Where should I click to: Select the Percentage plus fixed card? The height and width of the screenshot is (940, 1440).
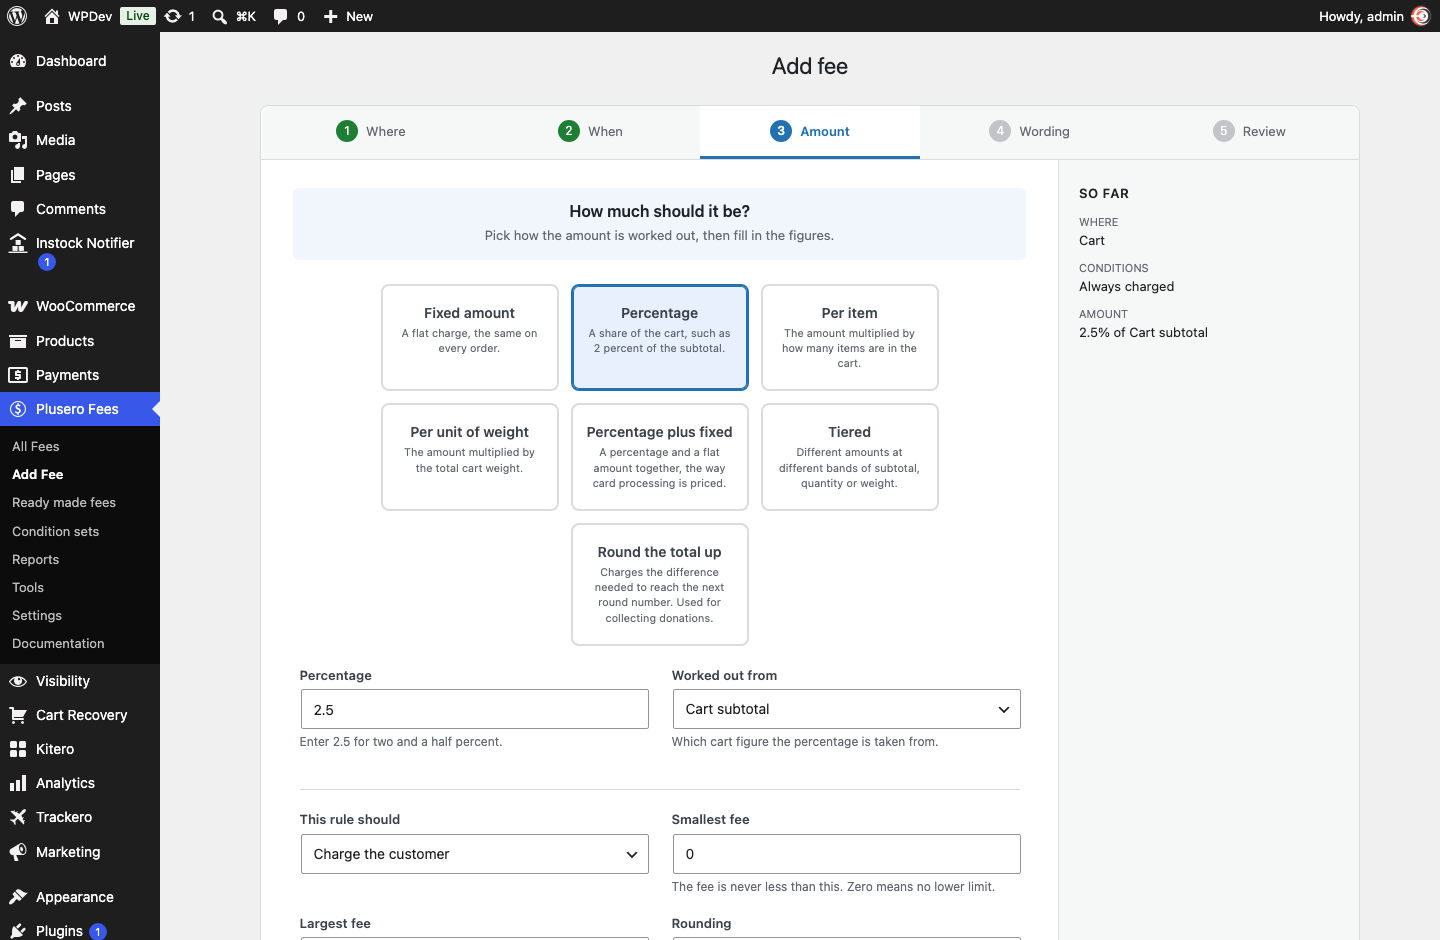pyautogui.click(x=660, y=457)
